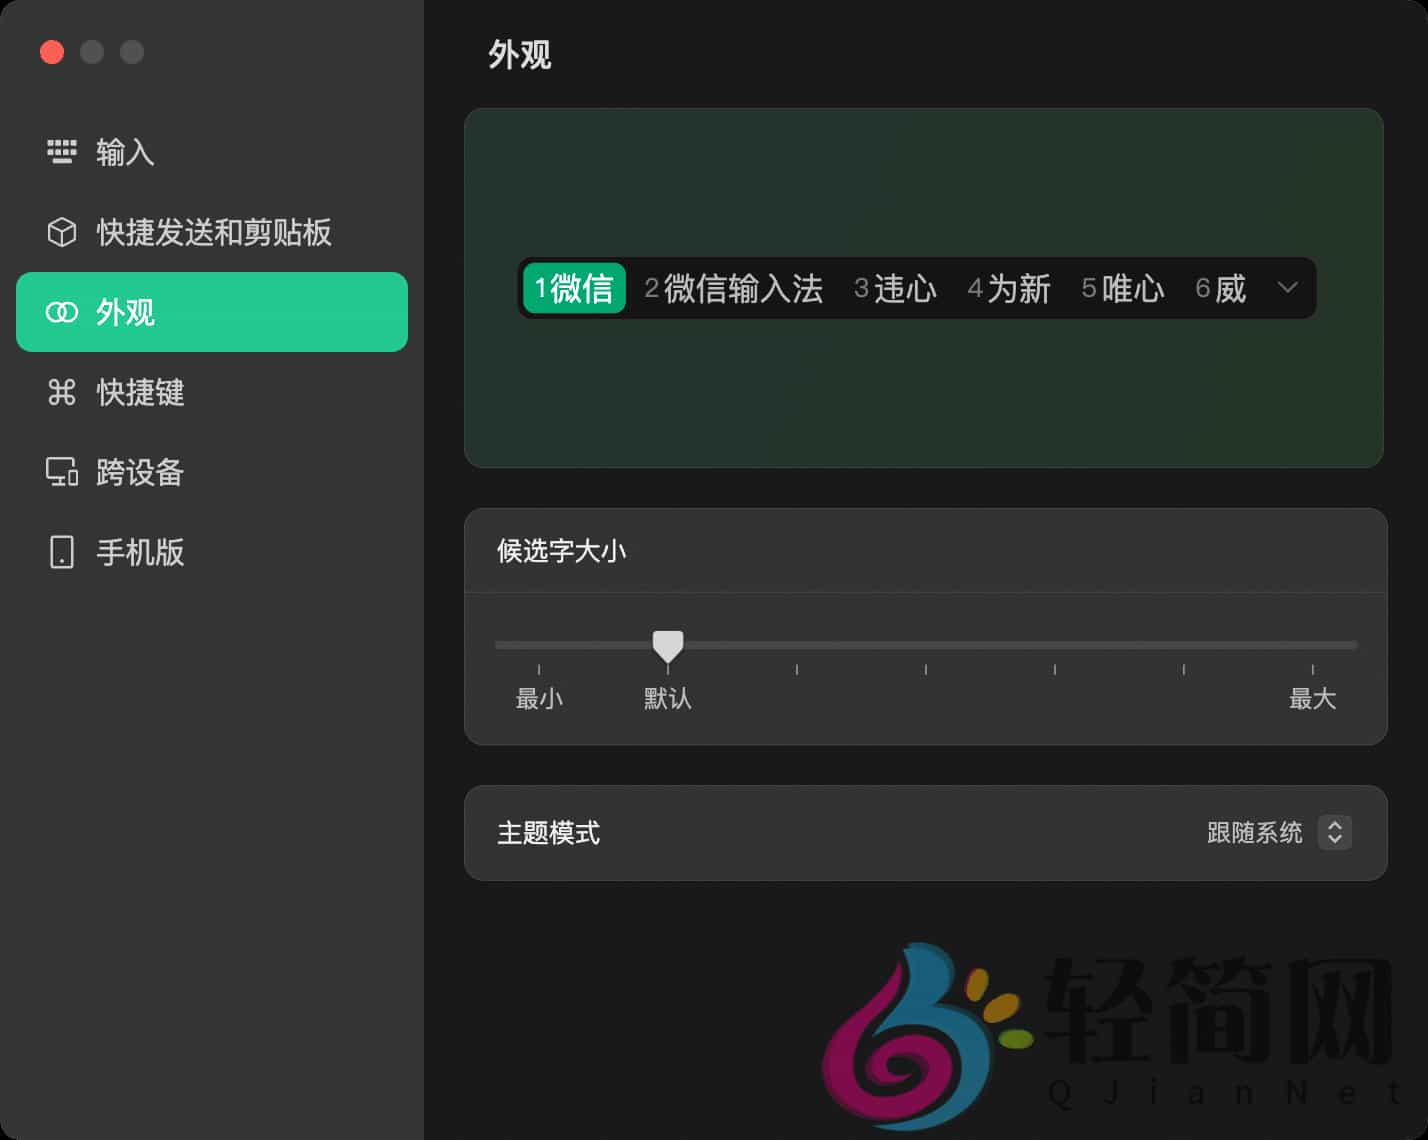Expand the candidate bar chevron after 6威
The height and width of the screenshot is (1140, 1428).
coord(1288,288)
